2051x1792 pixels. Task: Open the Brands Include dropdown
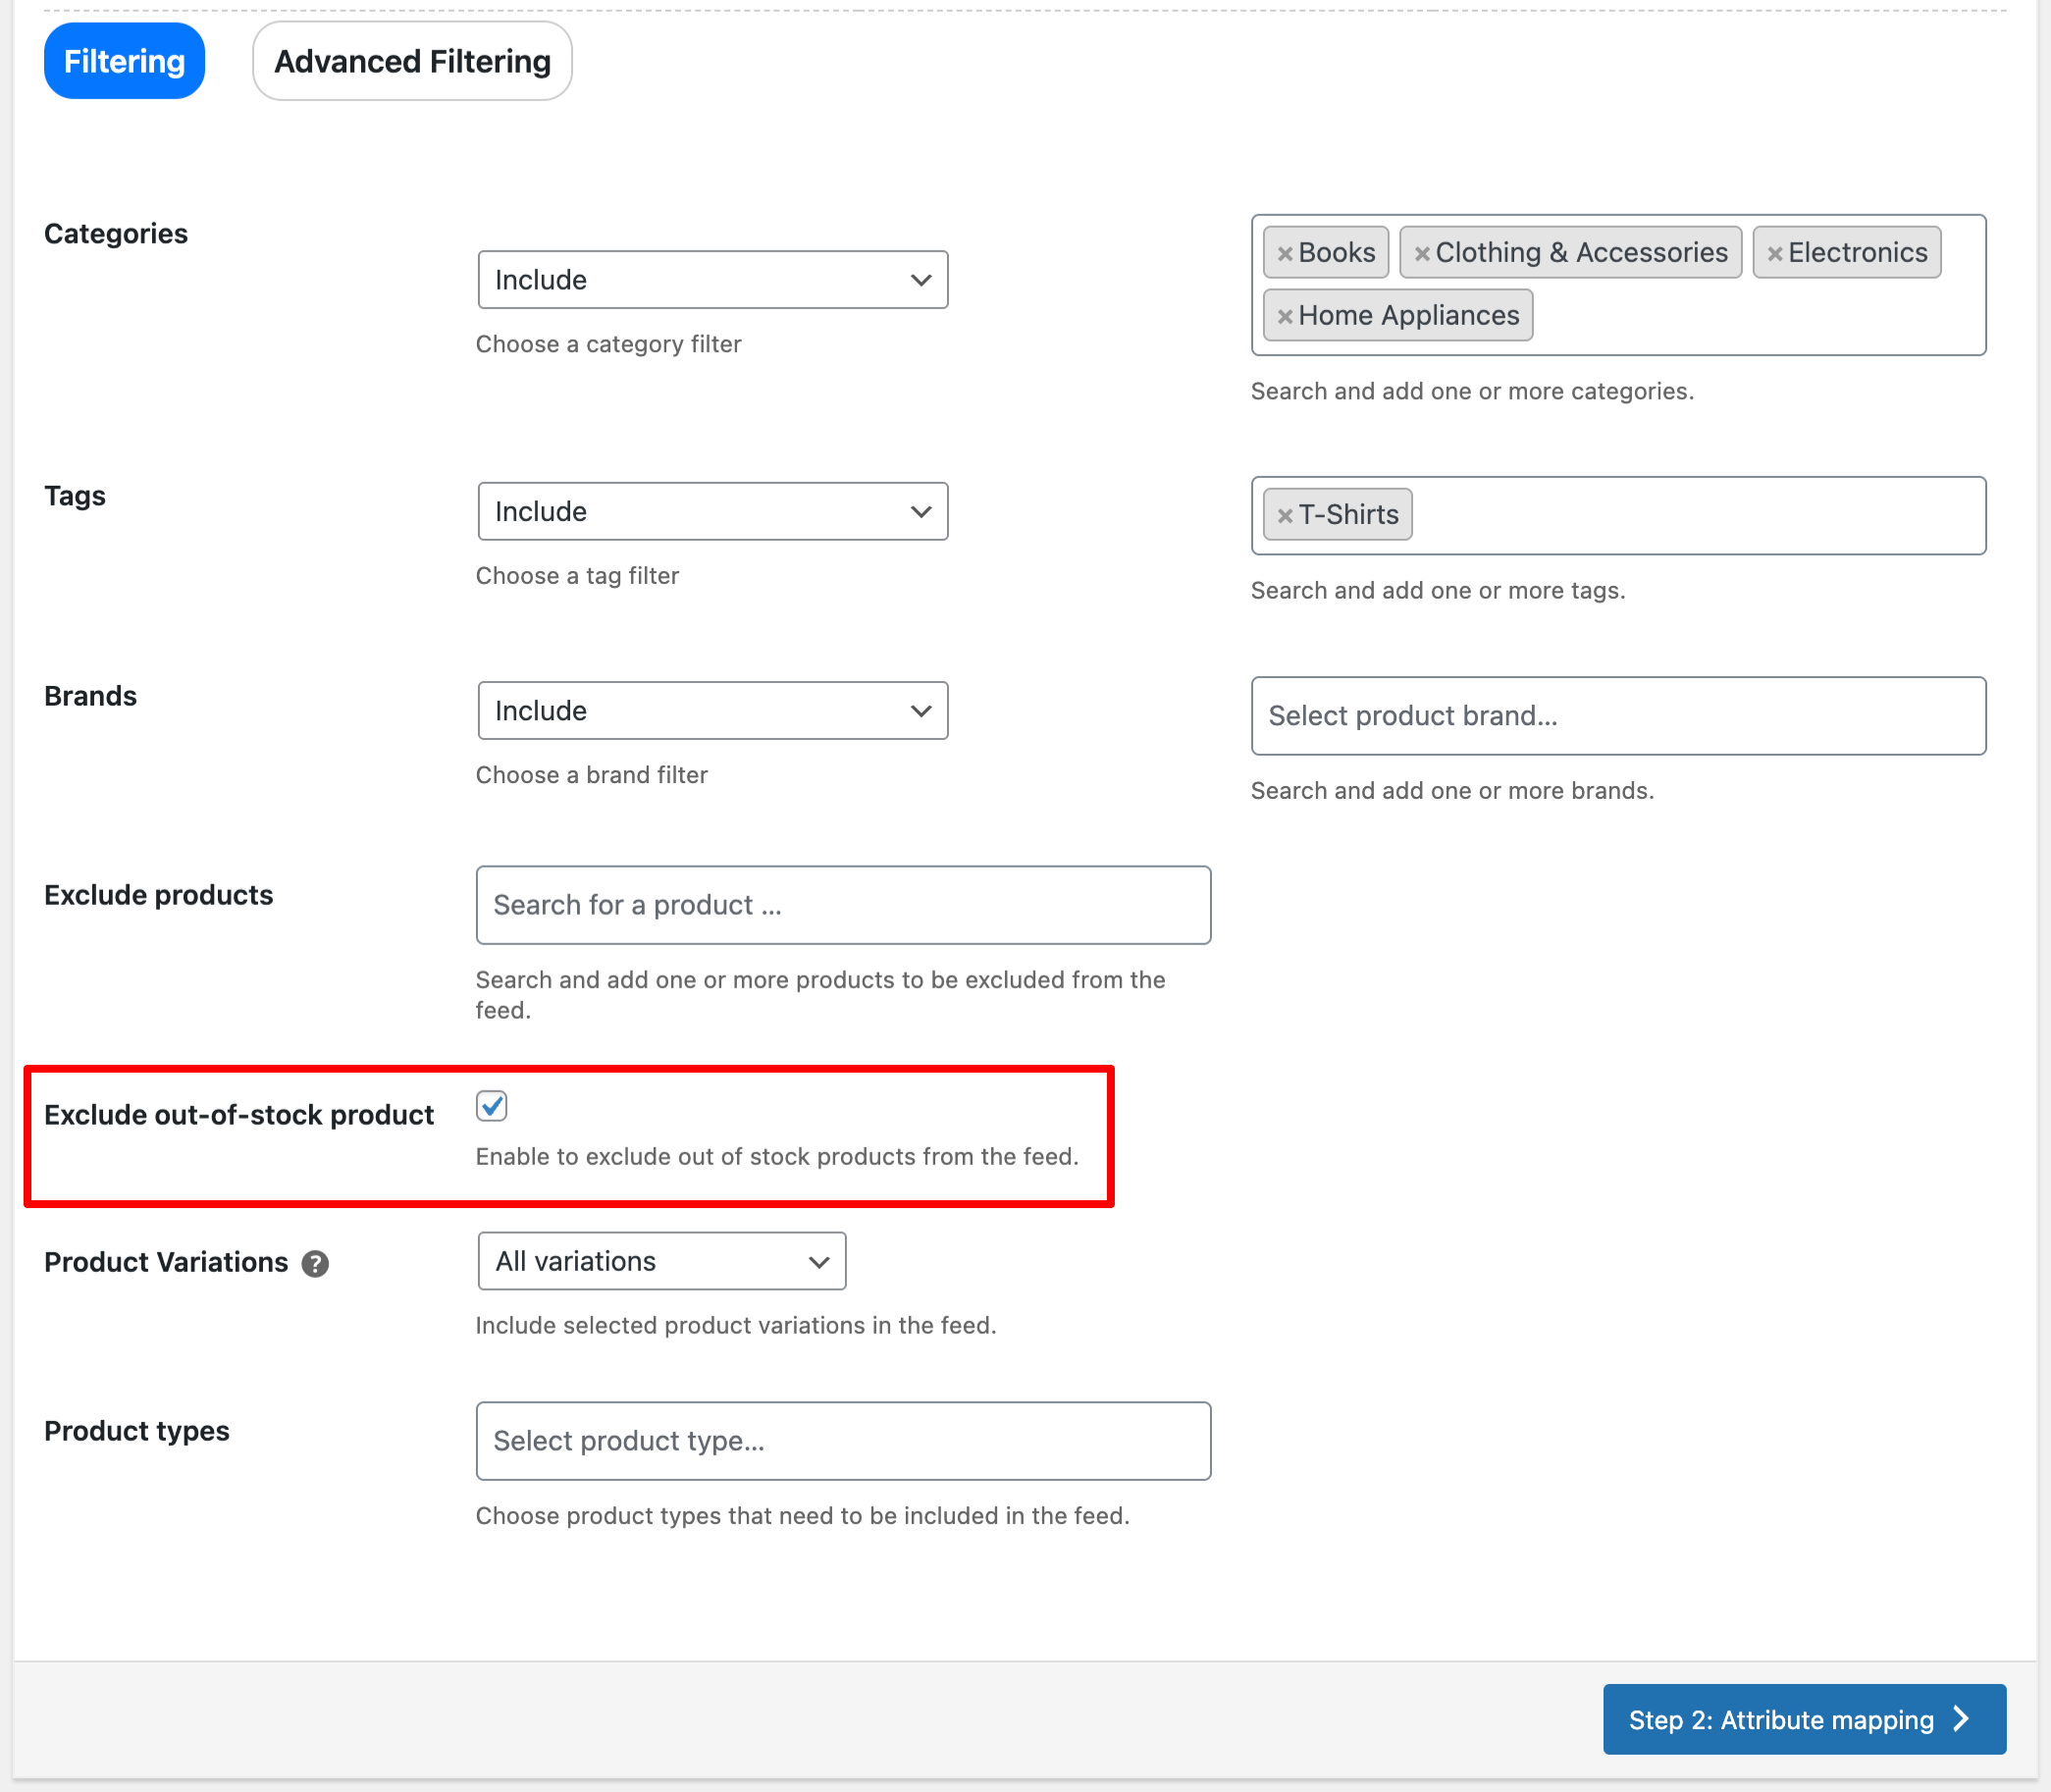712,710
